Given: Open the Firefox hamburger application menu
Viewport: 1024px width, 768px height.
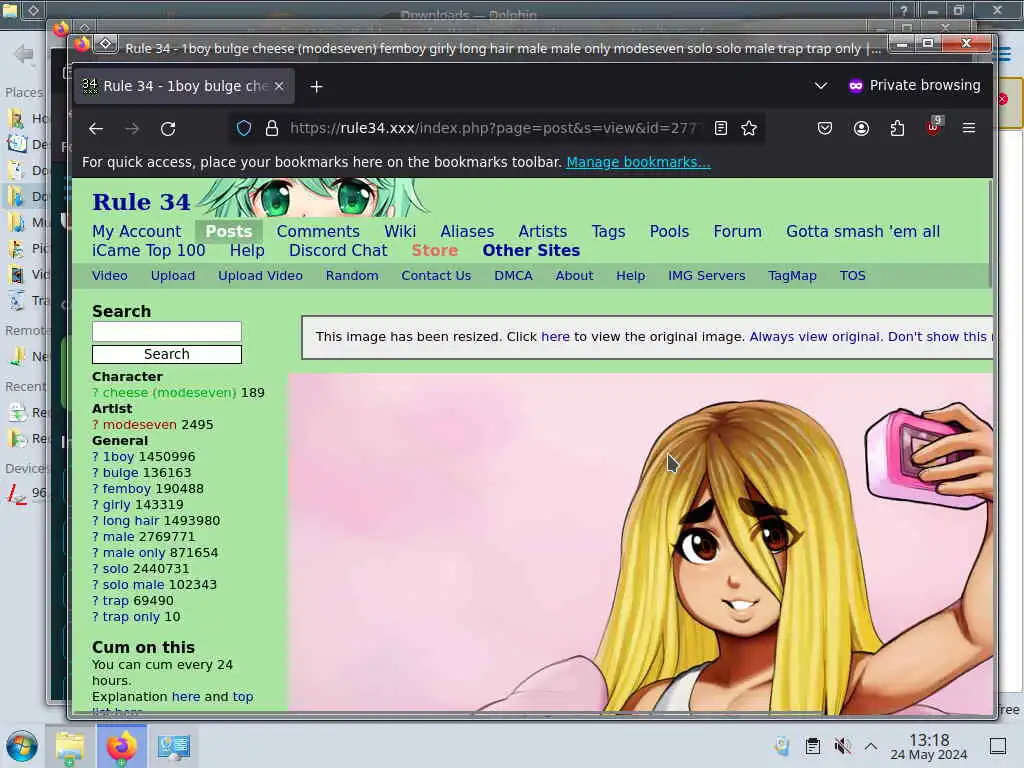Looking at the screenshot, I should pos(969,128).
